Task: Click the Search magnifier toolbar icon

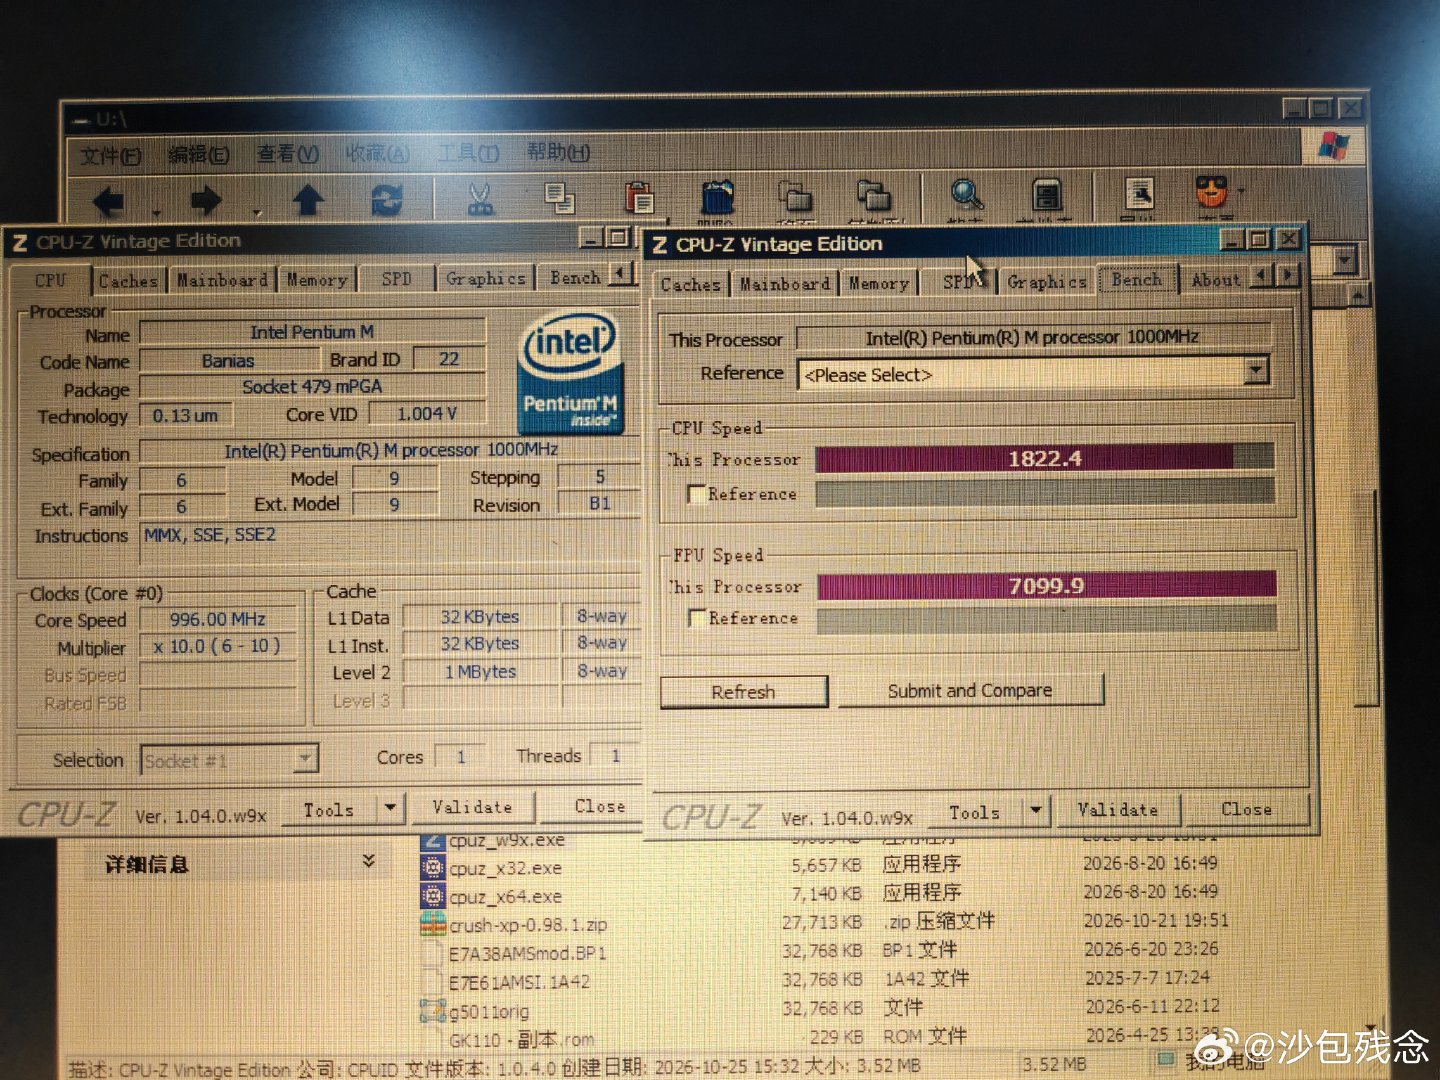Action: [x=966, y=194]
